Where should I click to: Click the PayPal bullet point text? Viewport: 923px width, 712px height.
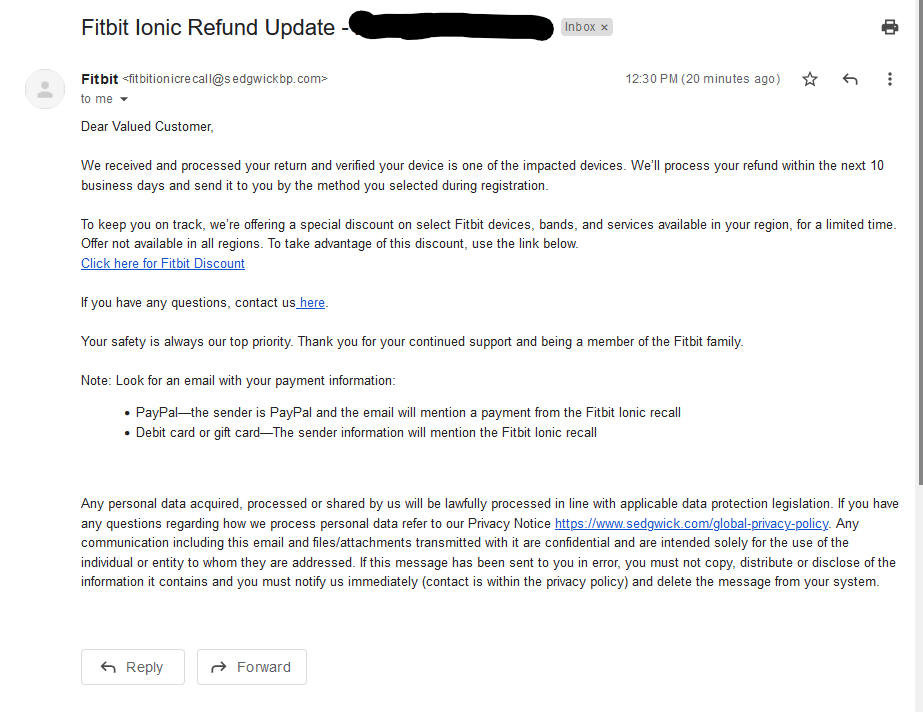408,413
